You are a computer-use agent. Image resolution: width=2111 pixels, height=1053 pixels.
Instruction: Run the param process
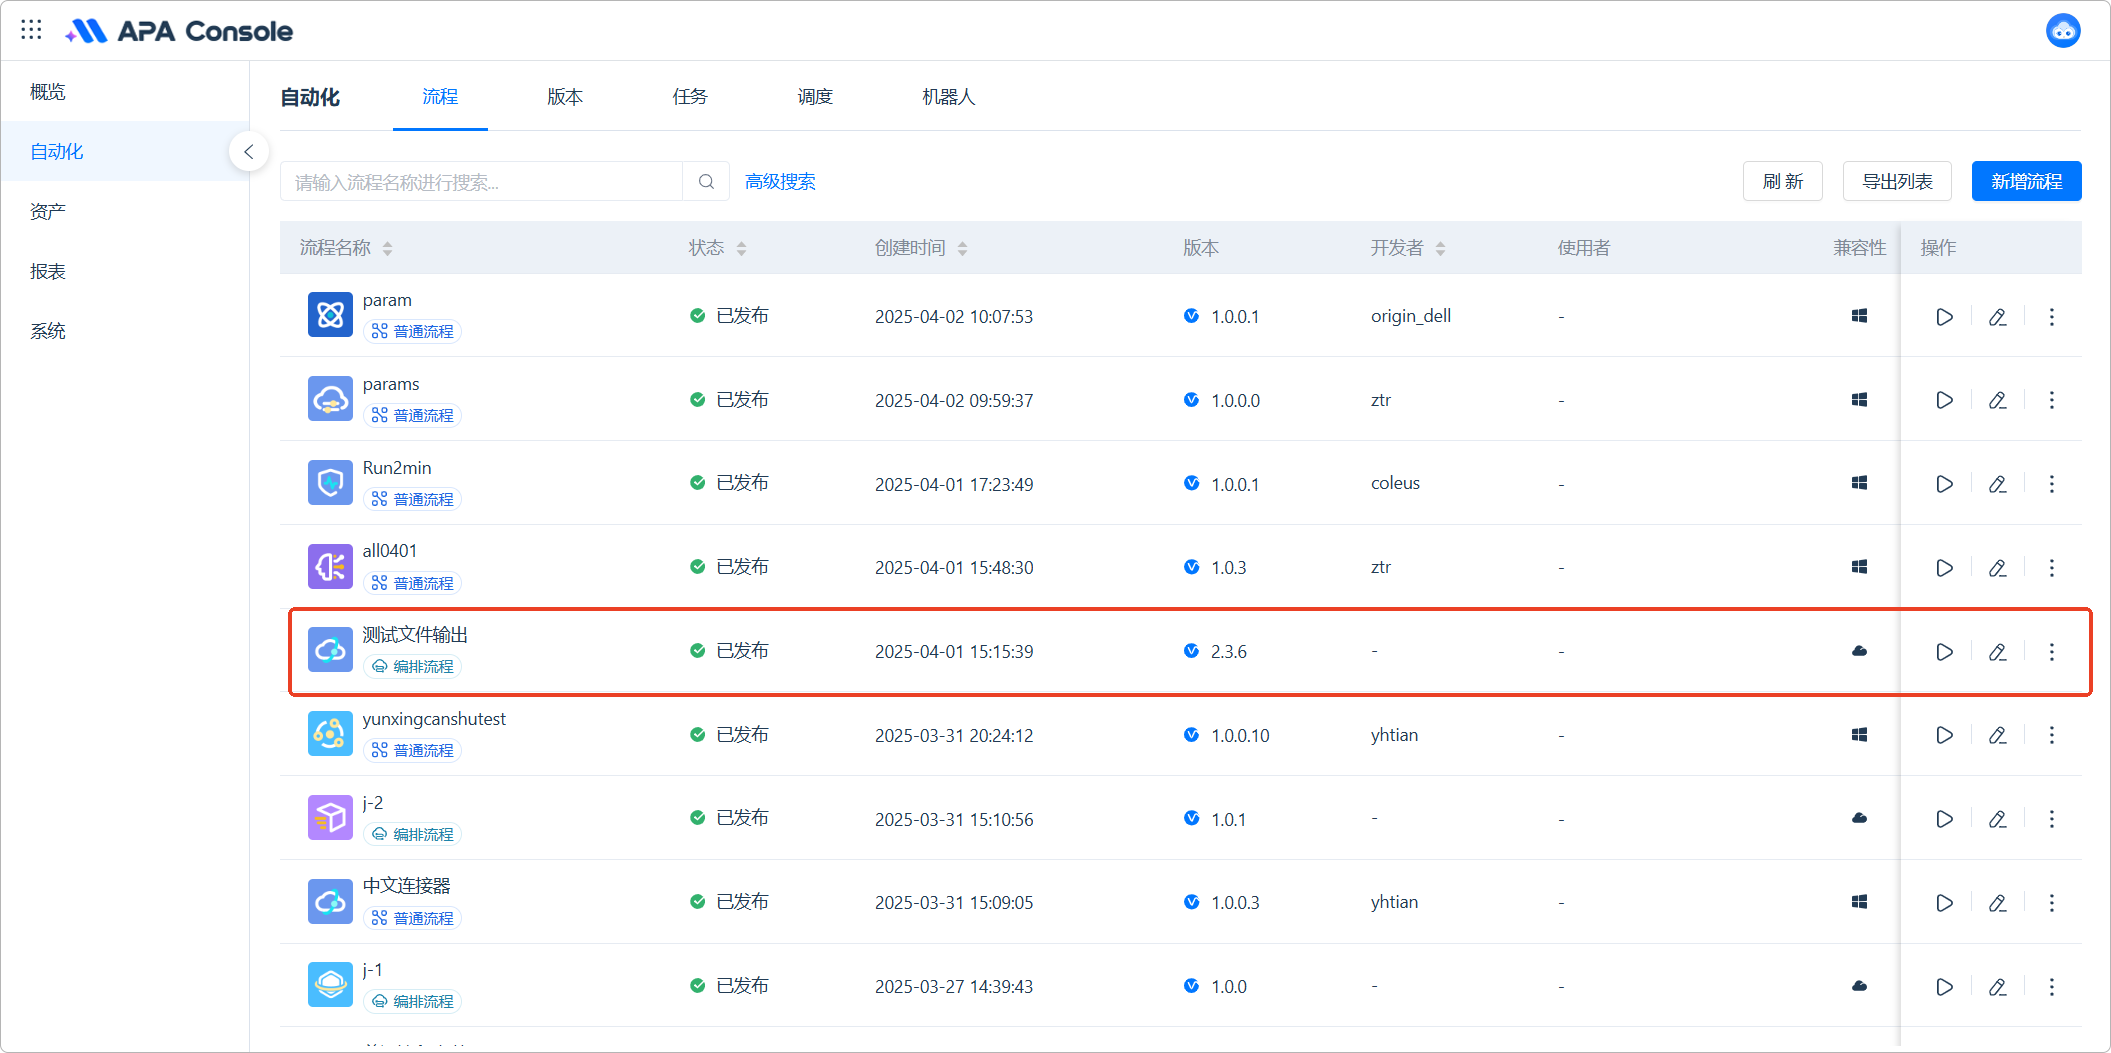click(x=1944, y=317)
